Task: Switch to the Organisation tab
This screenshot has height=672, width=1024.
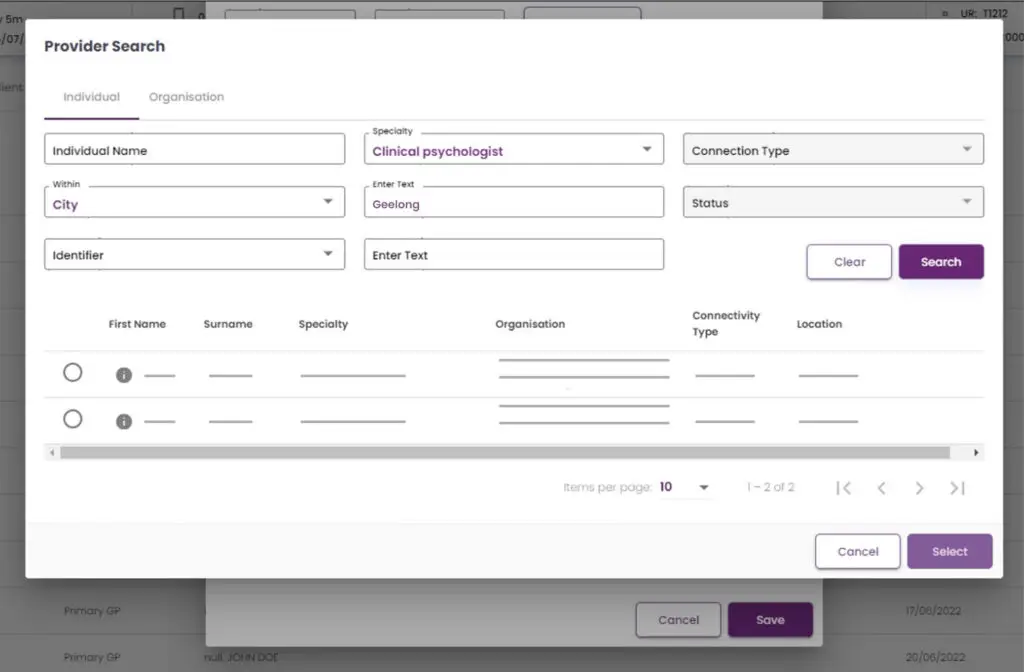Action: click(x=186, y=97)
